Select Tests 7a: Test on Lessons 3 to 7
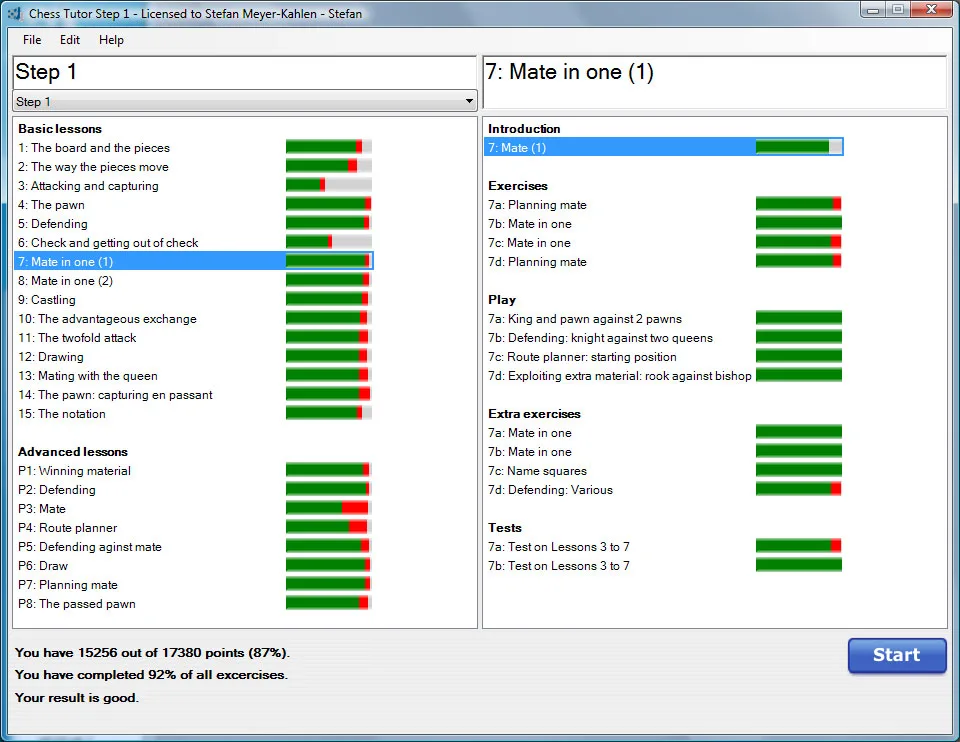960x742 pixels. [559, 546]
